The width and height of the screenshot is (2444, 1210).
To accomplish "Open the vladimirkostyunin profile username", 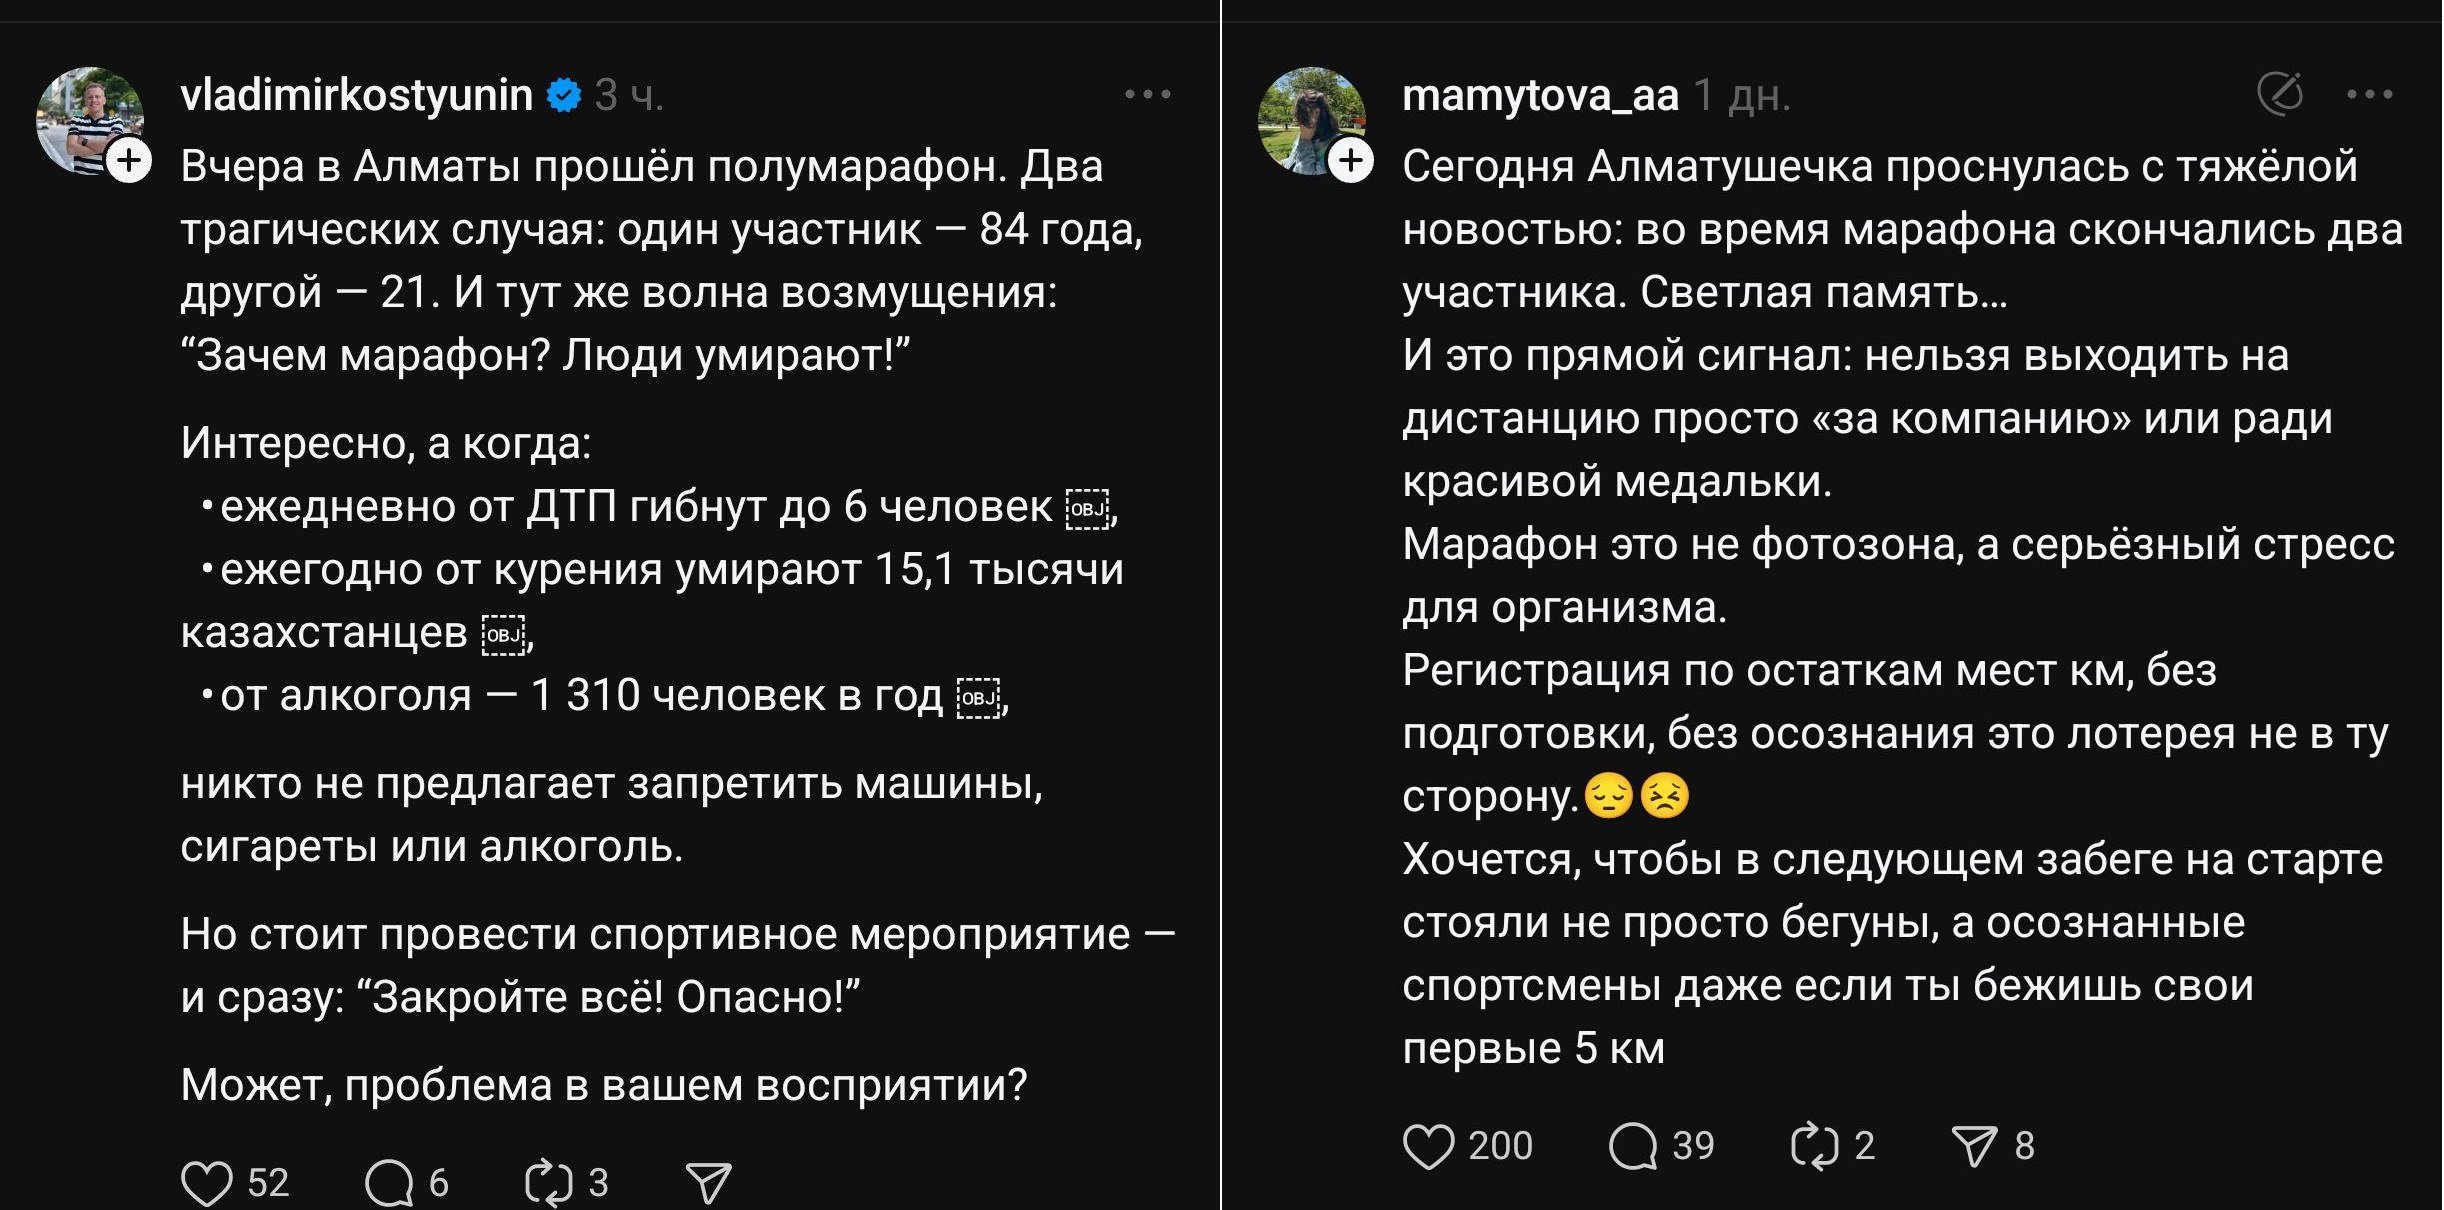I will pos(356,95).
